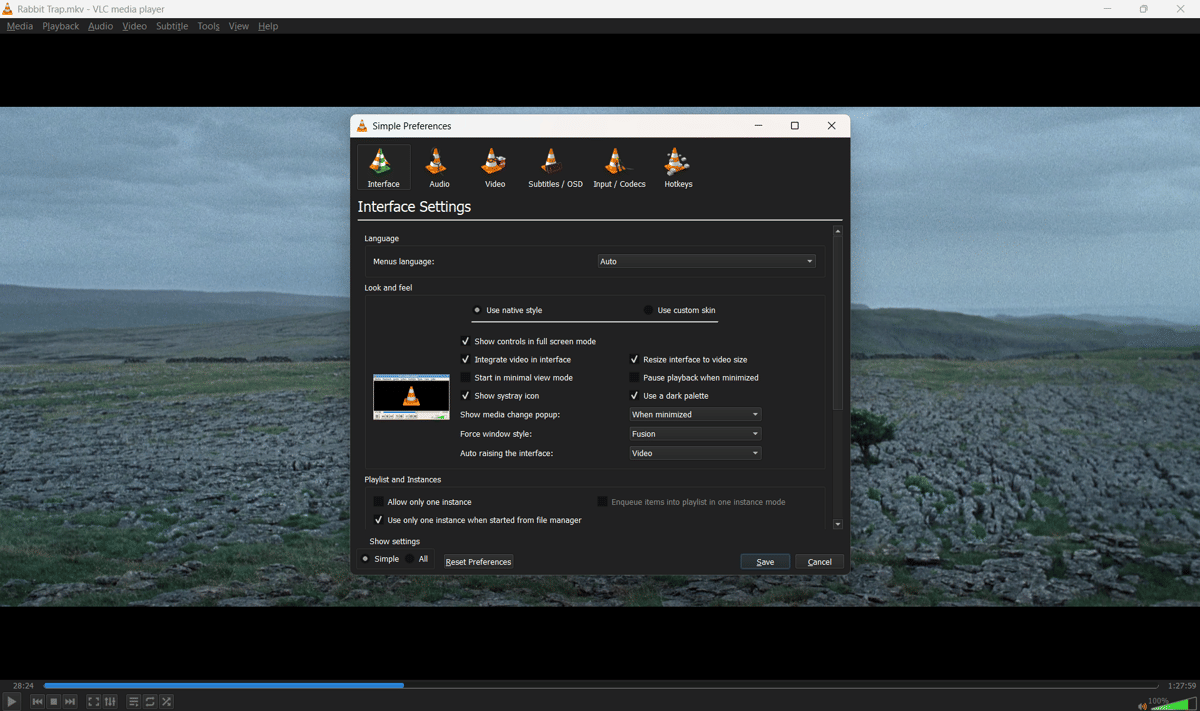Adjust the volume slider

(1172, 703)
